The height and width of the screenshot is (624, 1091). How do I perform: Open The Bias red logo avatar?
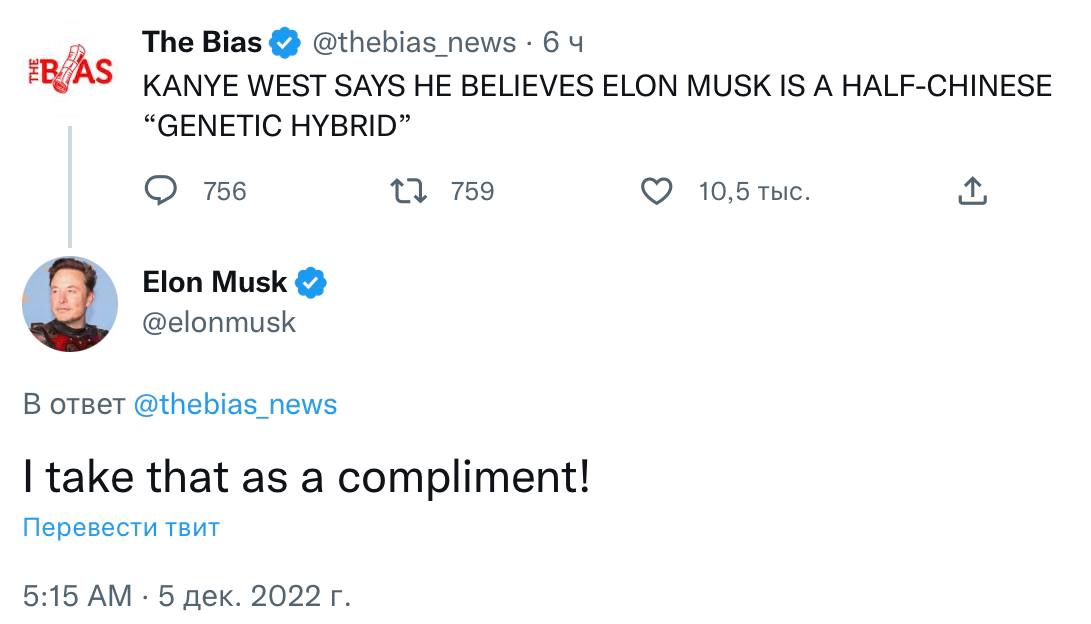70,71
